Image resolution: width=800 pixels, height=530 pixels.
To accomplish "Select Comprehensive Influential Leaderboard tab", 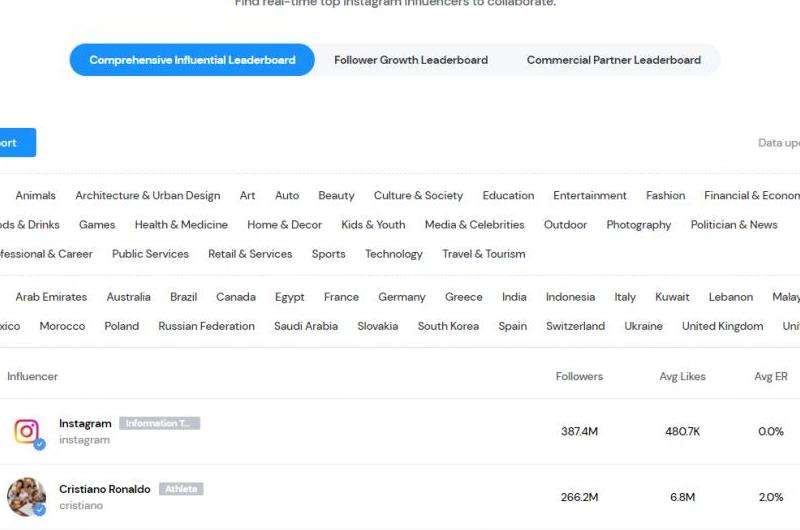I will pyautogui.click(x=192, y=60).
